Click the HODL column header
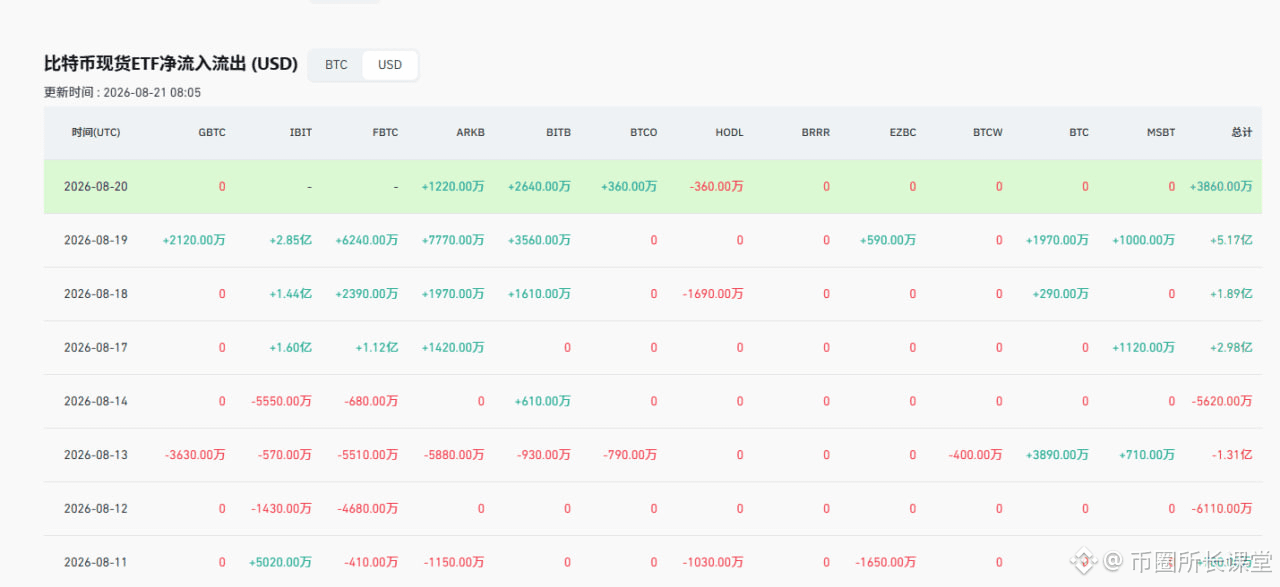The height and width of the screenshot is (587, 1280). point(730,133)
